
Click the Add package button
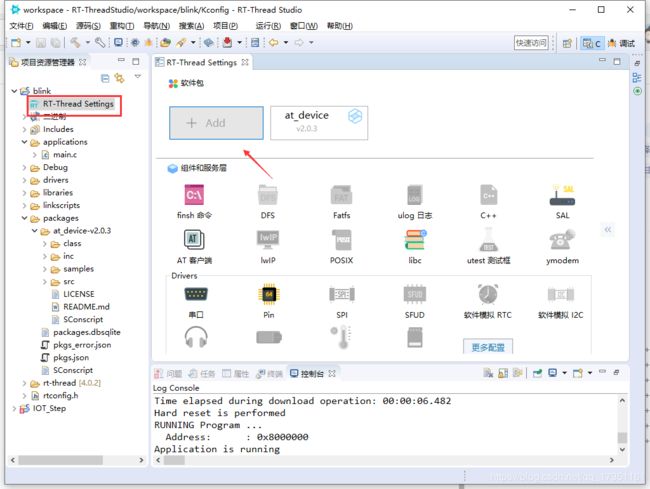pos(216,123)
